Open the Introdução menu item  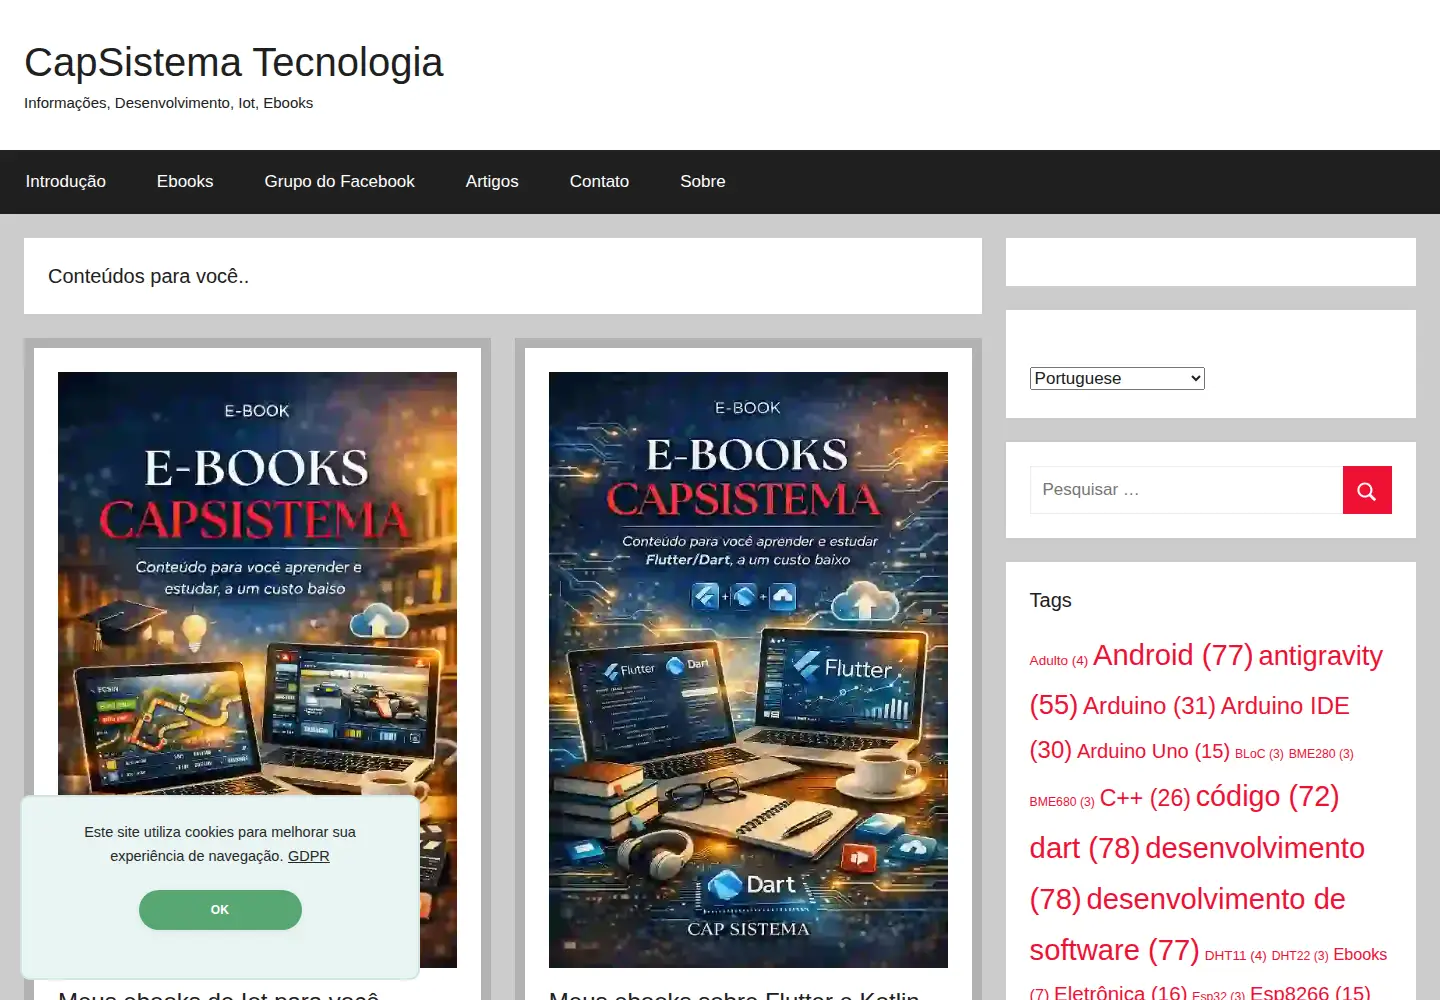pos(66,181)
